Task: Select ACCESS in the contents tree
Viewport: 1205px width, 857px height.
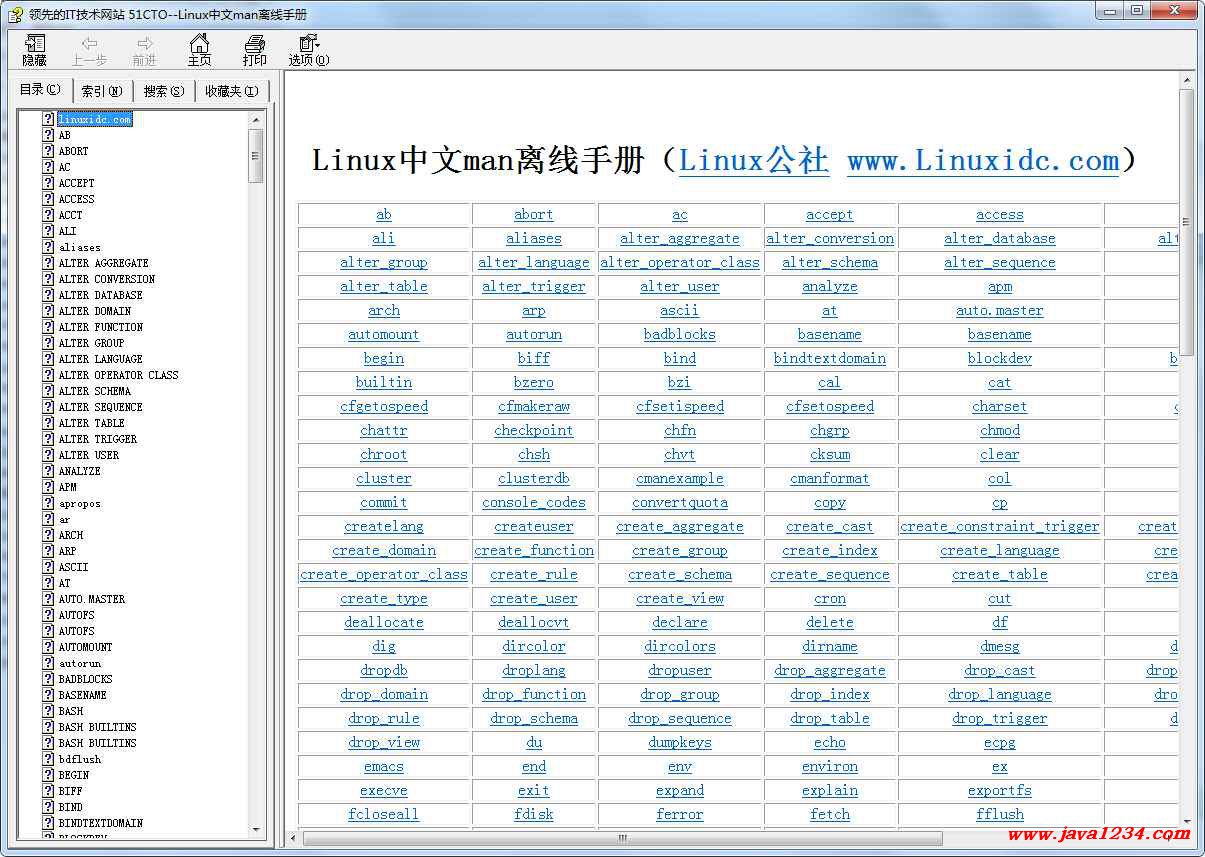Action: click(x=76, y=199)
